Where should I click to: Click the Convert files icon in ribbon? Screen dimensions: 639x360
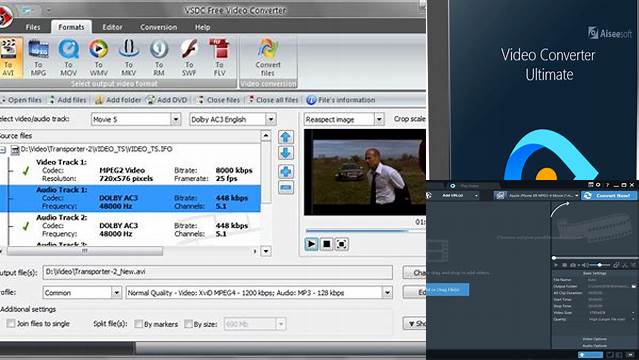pos(268,57)
